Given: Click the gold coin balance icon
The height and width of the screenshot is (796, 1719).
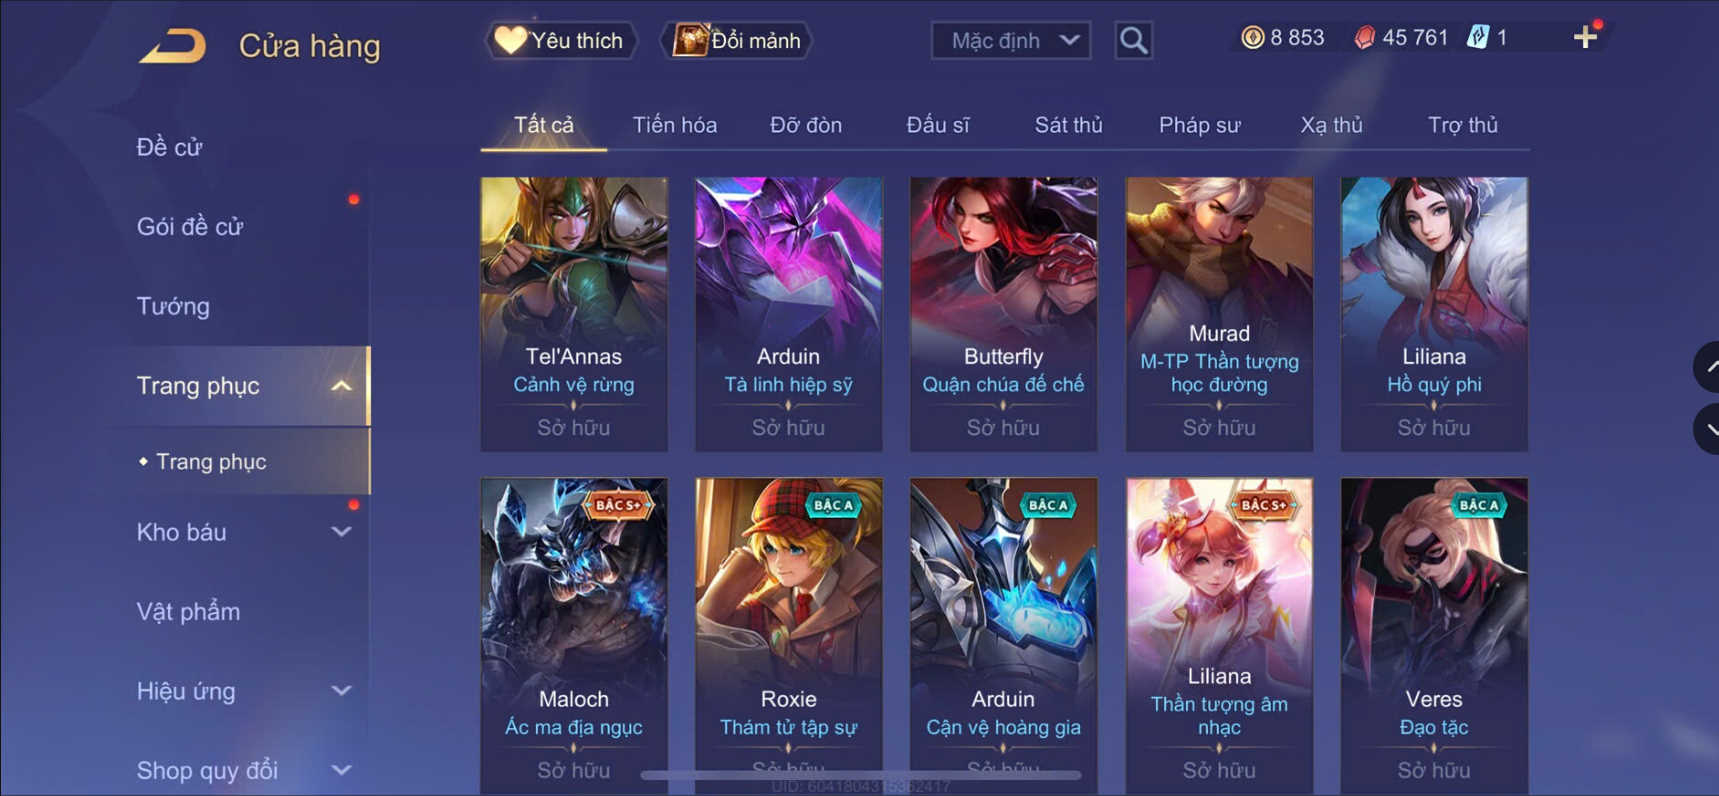Looking at the screenshot, I should coord(1252,38).
